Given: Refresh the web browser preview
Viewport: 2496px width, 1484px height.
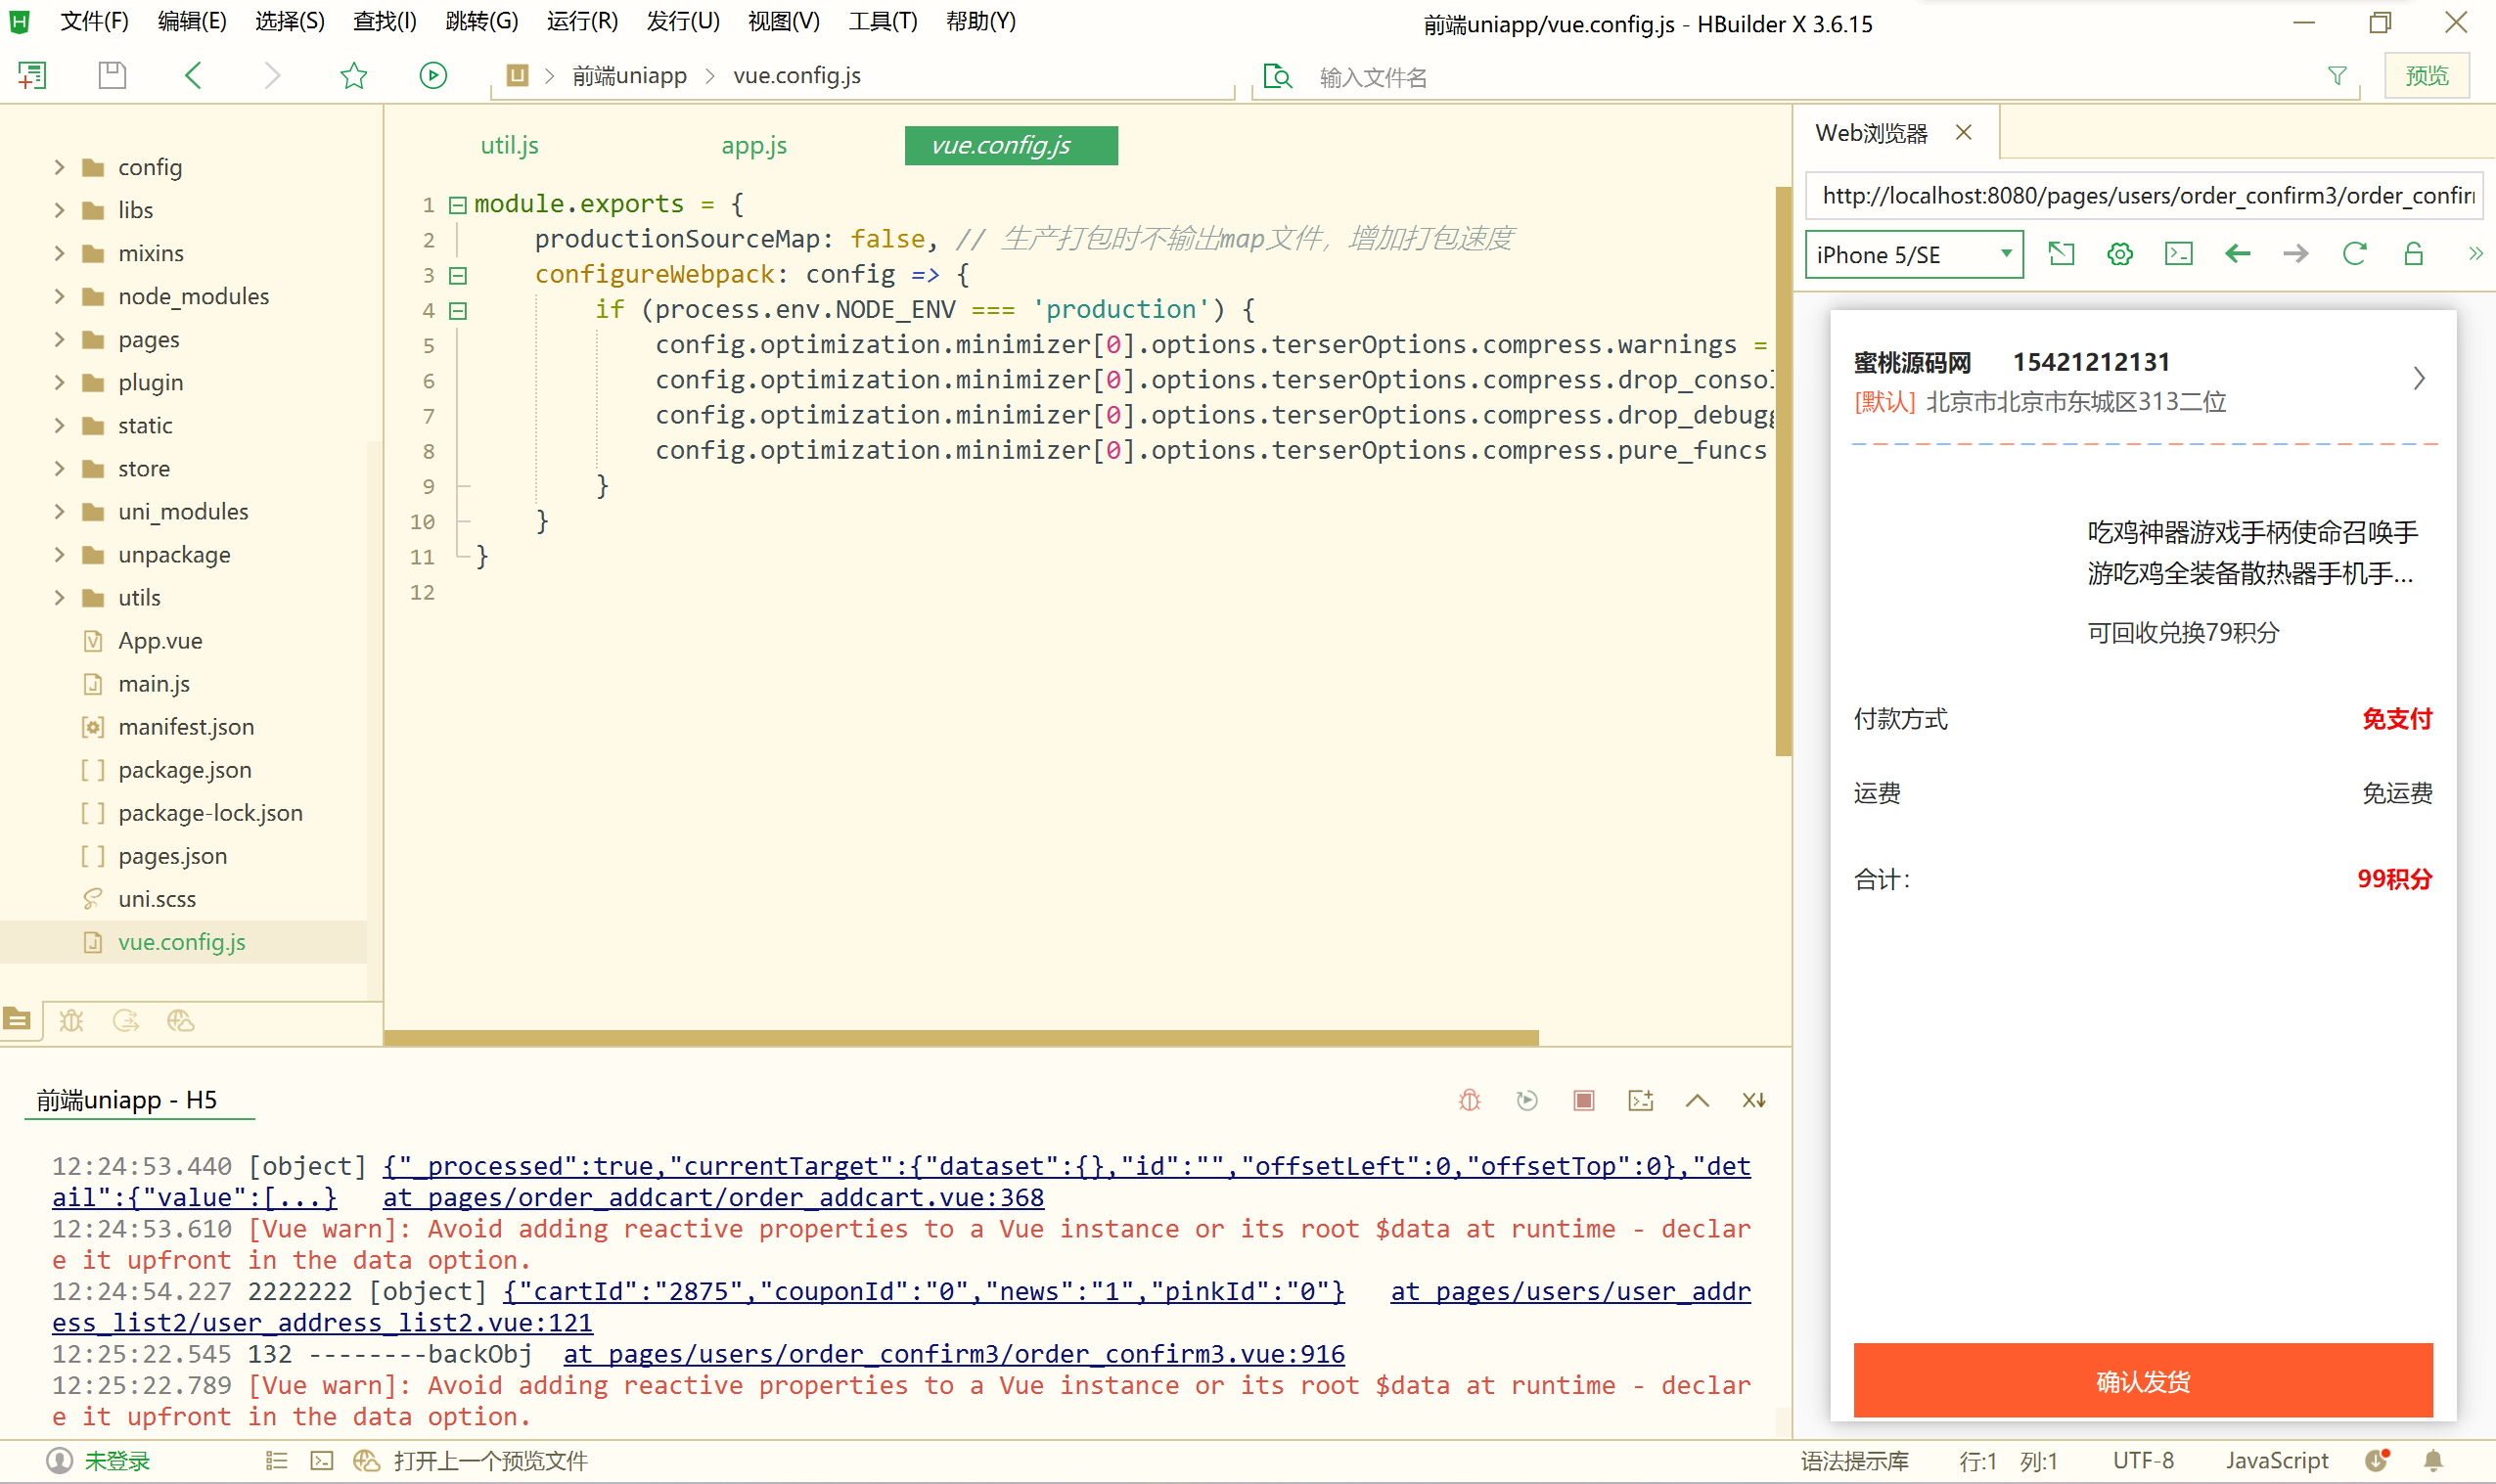Looking at the screenshot, I should (2354, 254).
